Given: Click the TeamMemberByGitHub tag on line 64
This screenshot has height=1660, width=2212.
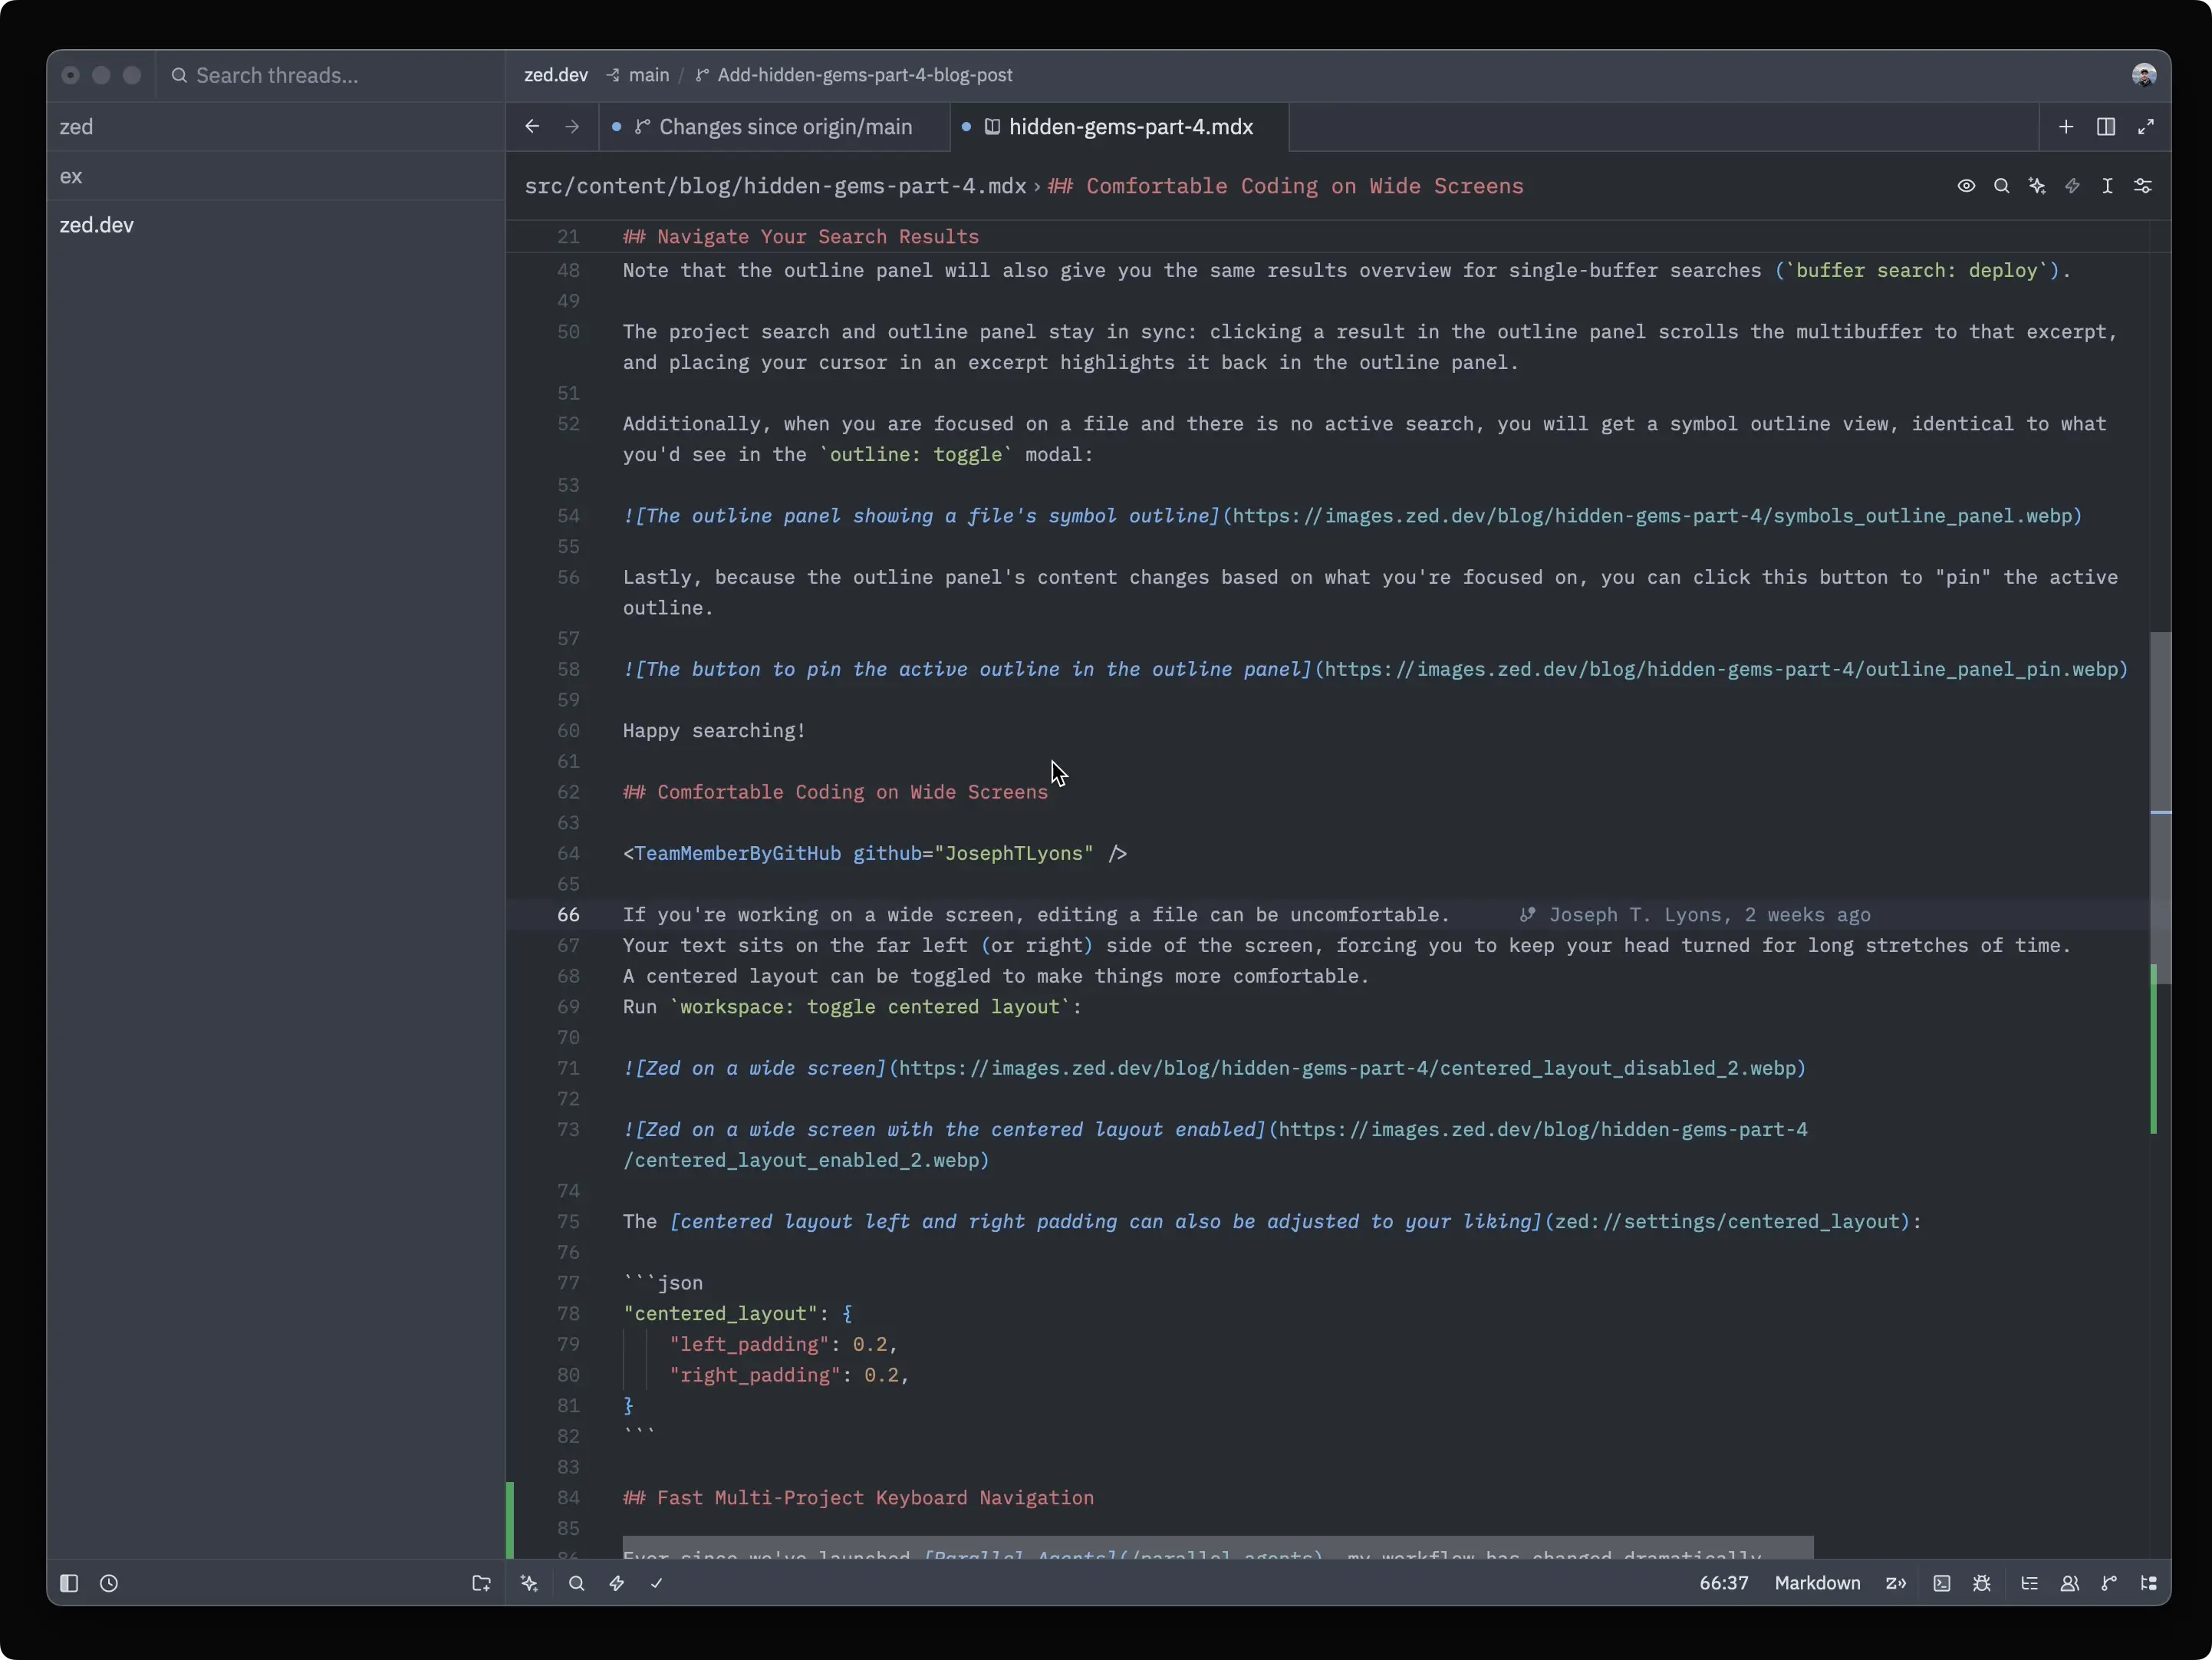Looking at the screenshot, I should coord(737,853).
